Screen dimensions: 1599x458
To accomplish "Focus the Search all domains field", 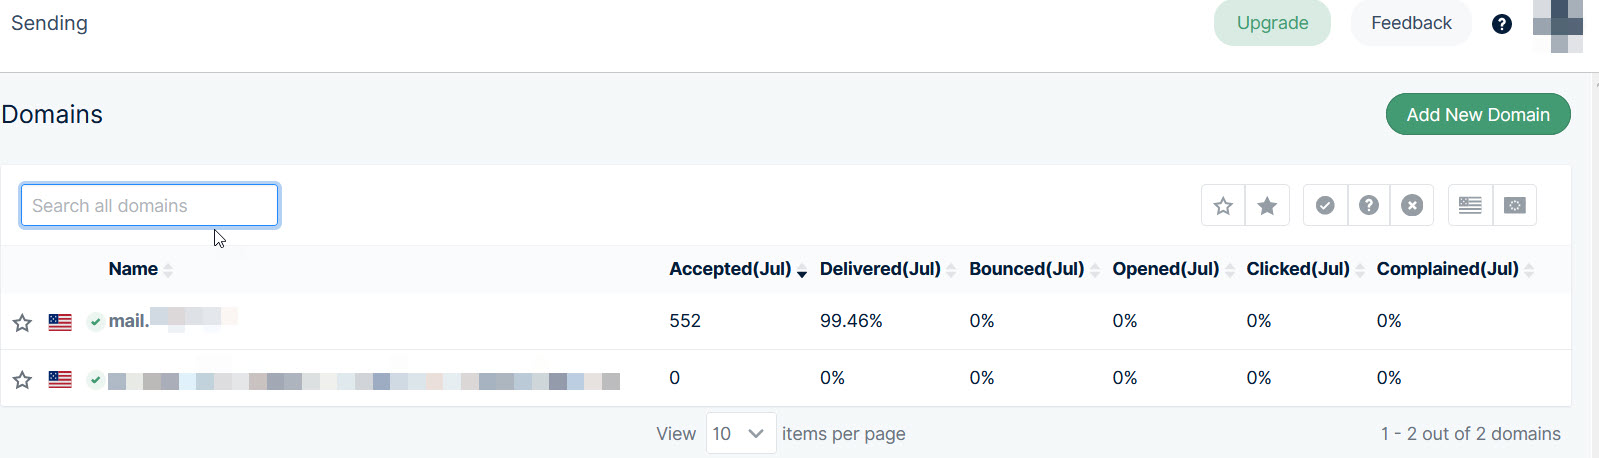I will pyautogui.click(x=149, y=206).
